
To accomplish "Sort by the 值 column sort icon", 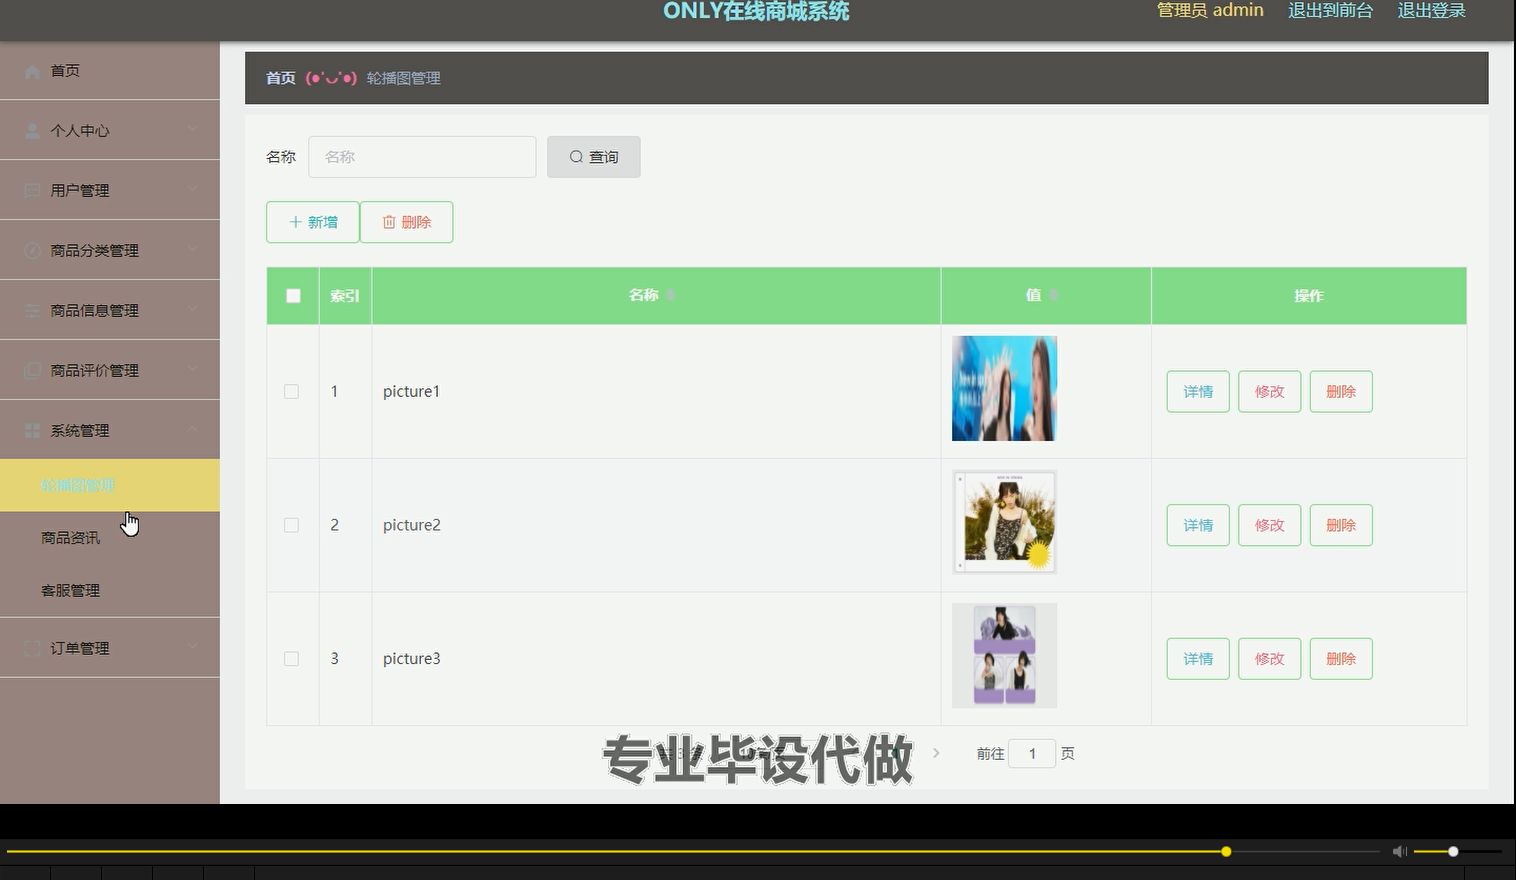I will click(x=1053, y=295).
